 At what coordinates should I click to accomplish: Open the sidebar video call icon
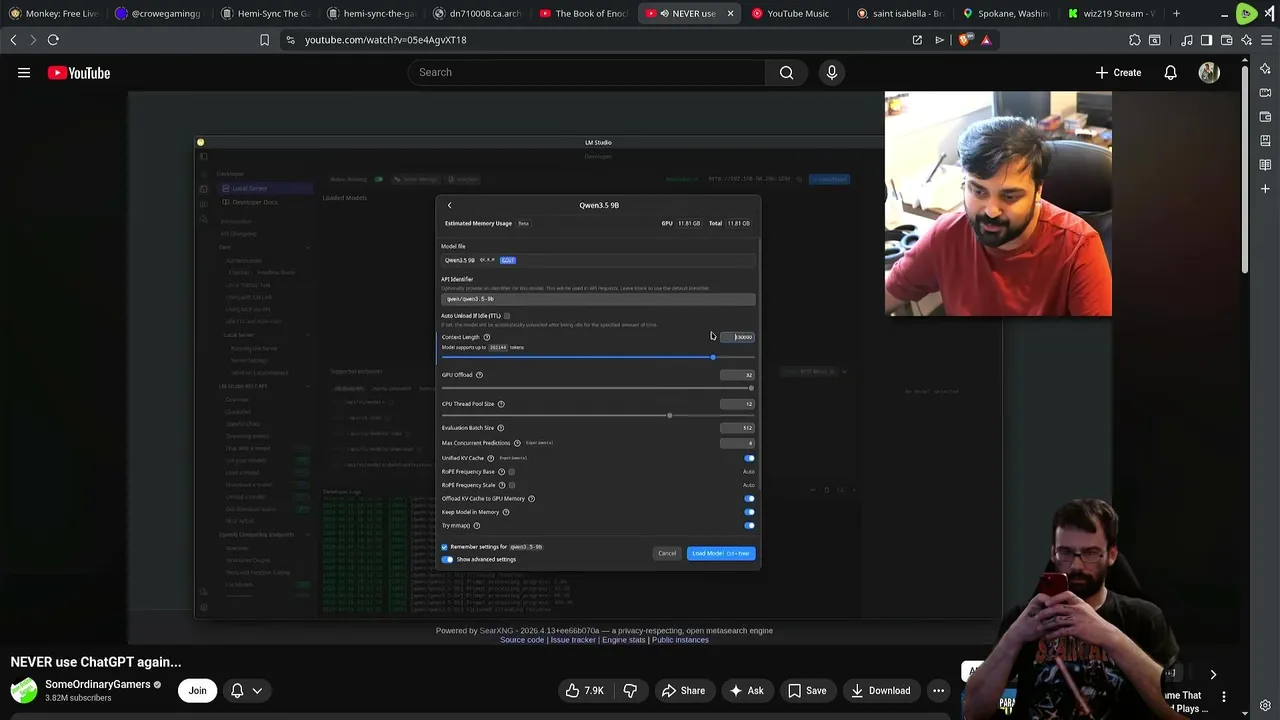[x=1265, y=93]
